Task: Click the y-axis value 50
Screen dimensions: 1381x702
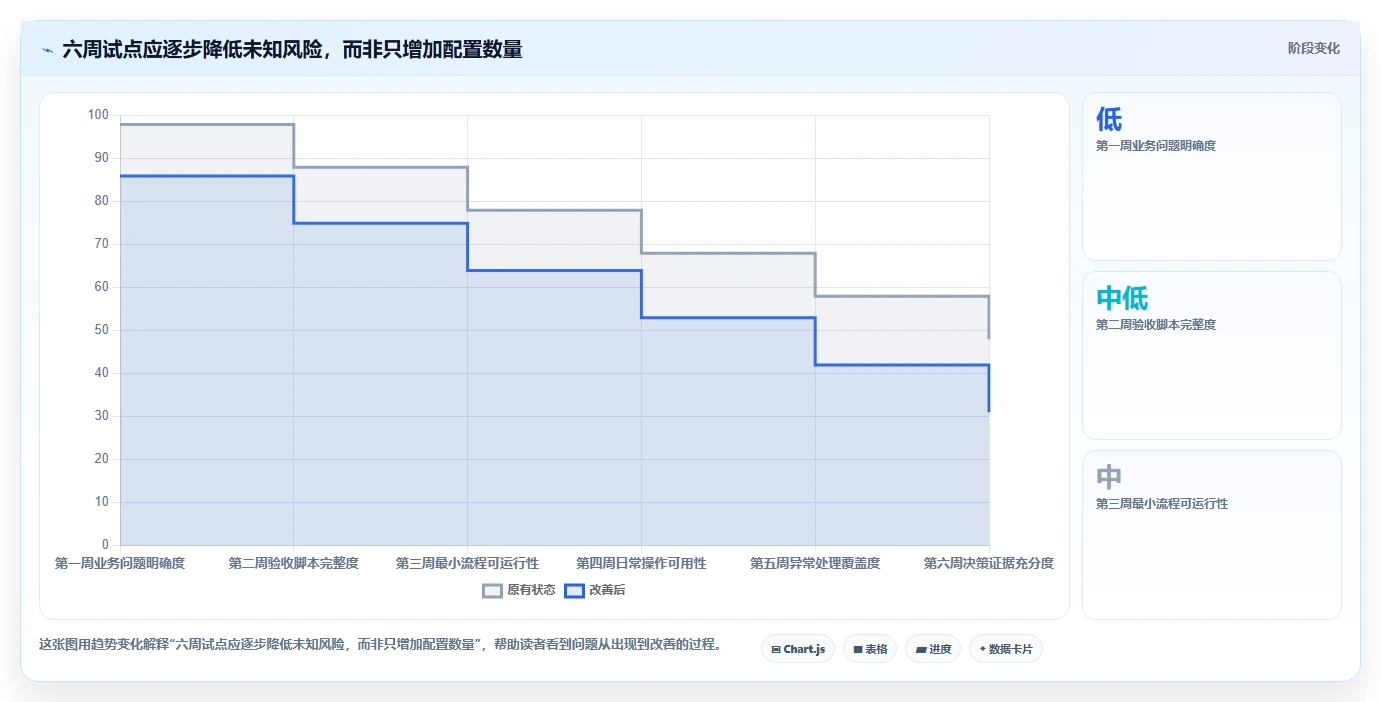Action: [101, 330]
